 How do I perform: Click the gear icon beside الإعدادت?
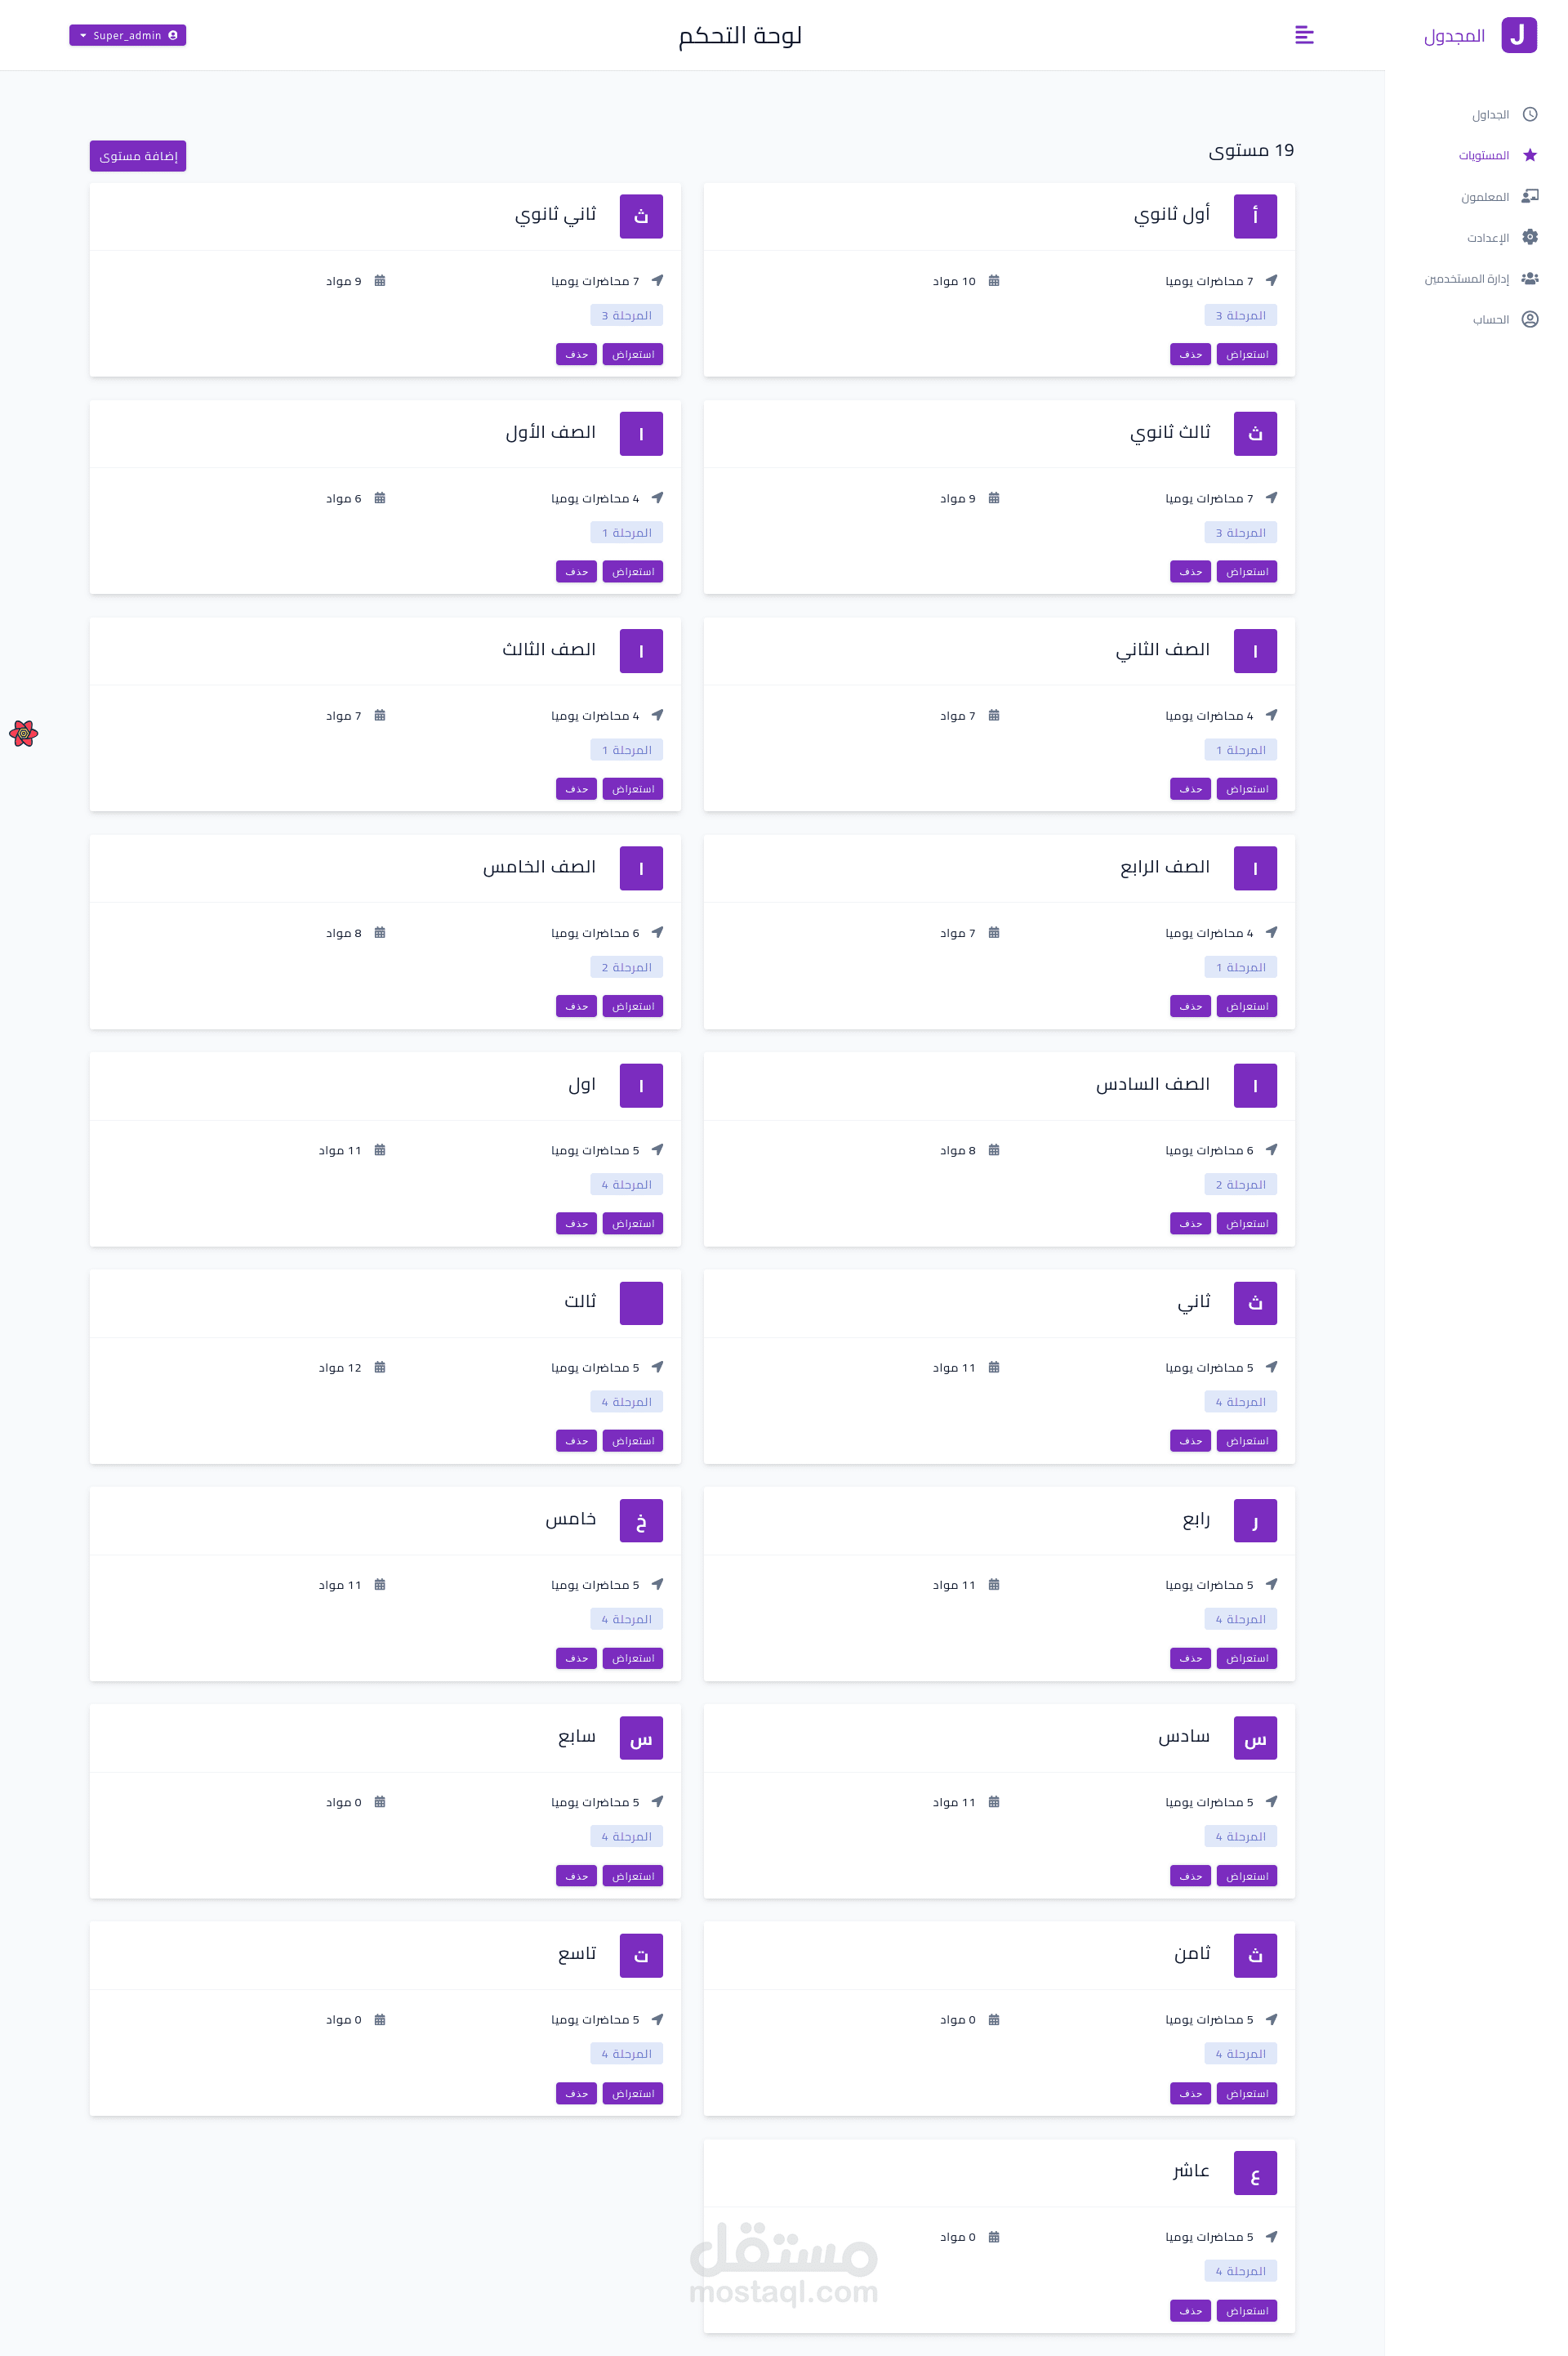point(1529,237)
